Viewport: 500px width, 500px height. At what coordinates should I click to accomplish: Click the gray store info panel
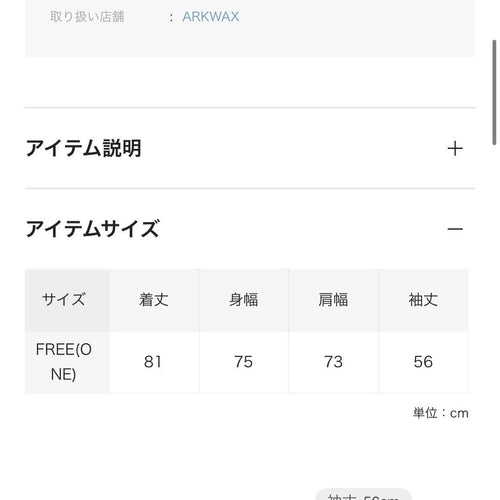(x=250, y=28)
